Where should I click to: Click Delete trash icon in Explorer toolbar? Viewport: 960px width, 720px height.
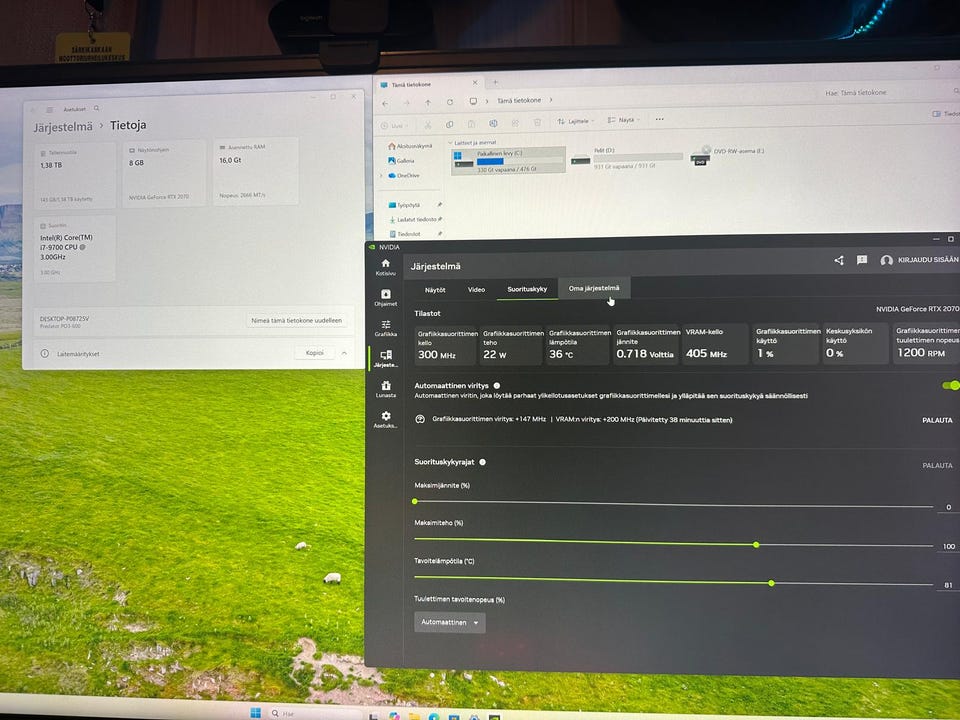click(537, 122)
